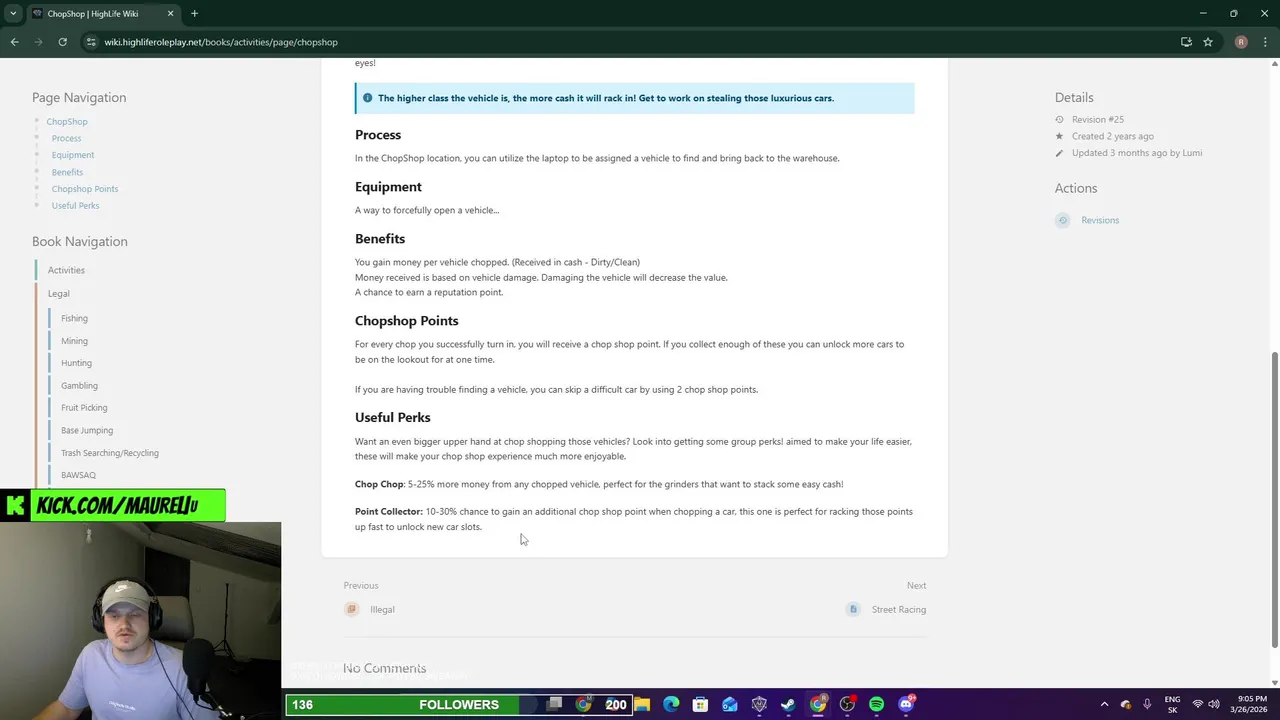Go to next page Street Racing

click(898, 609)
